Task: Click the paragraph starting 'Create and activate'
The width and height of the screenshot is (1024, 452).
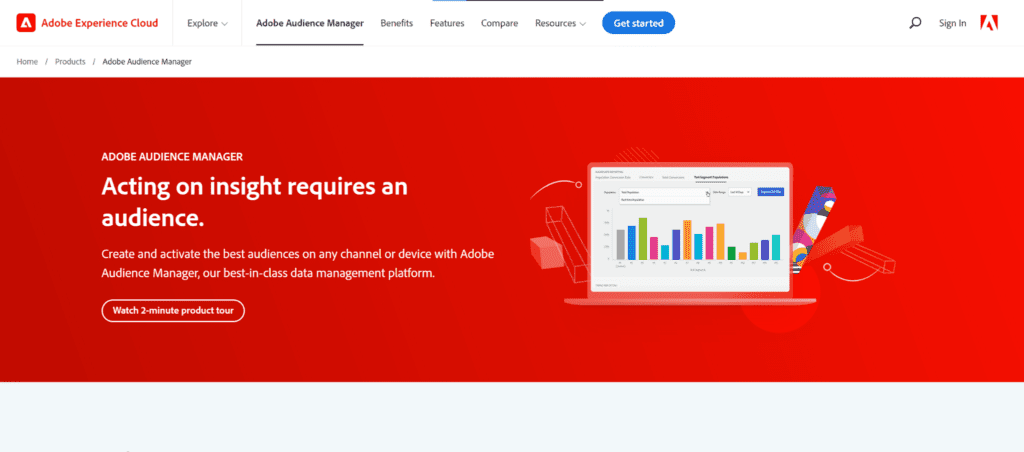Action: 298,263
